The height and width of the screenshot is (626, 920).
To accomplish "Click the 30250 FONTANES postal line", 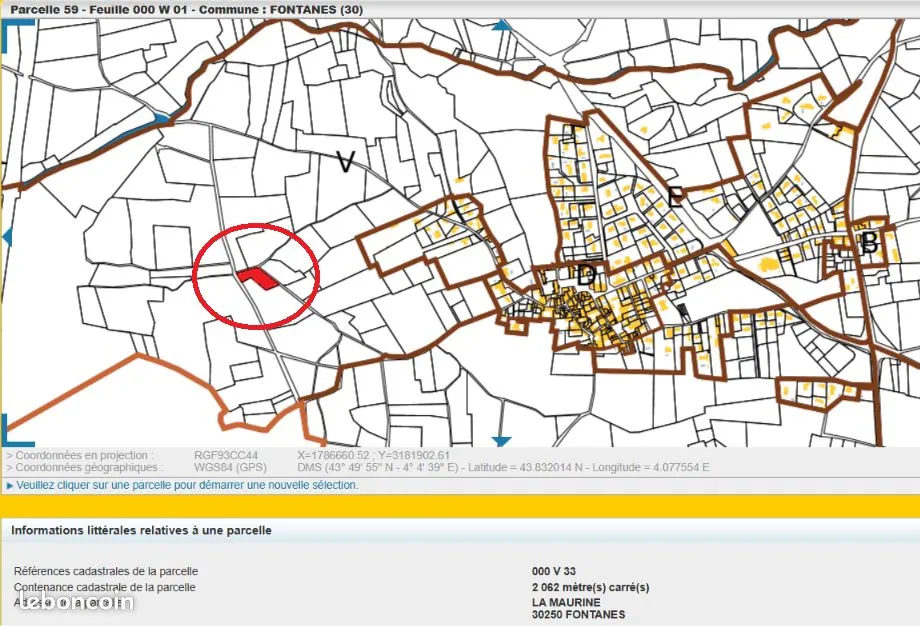I will coord(579,615).
